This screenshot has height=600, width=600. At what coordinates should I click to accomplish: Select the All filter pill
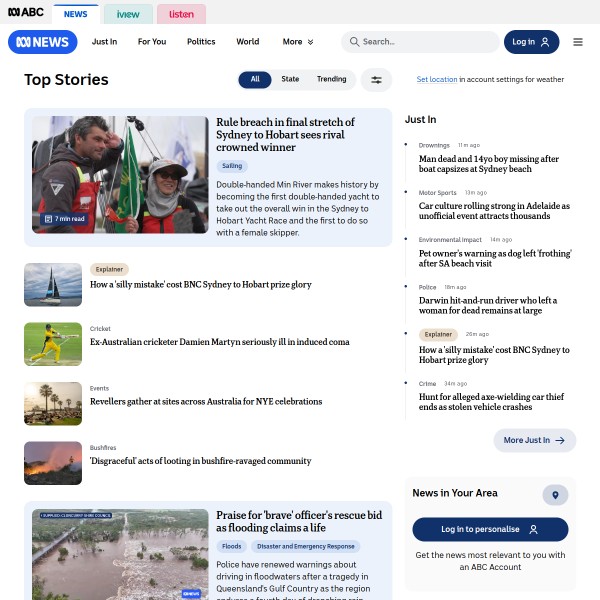point(255,80)
